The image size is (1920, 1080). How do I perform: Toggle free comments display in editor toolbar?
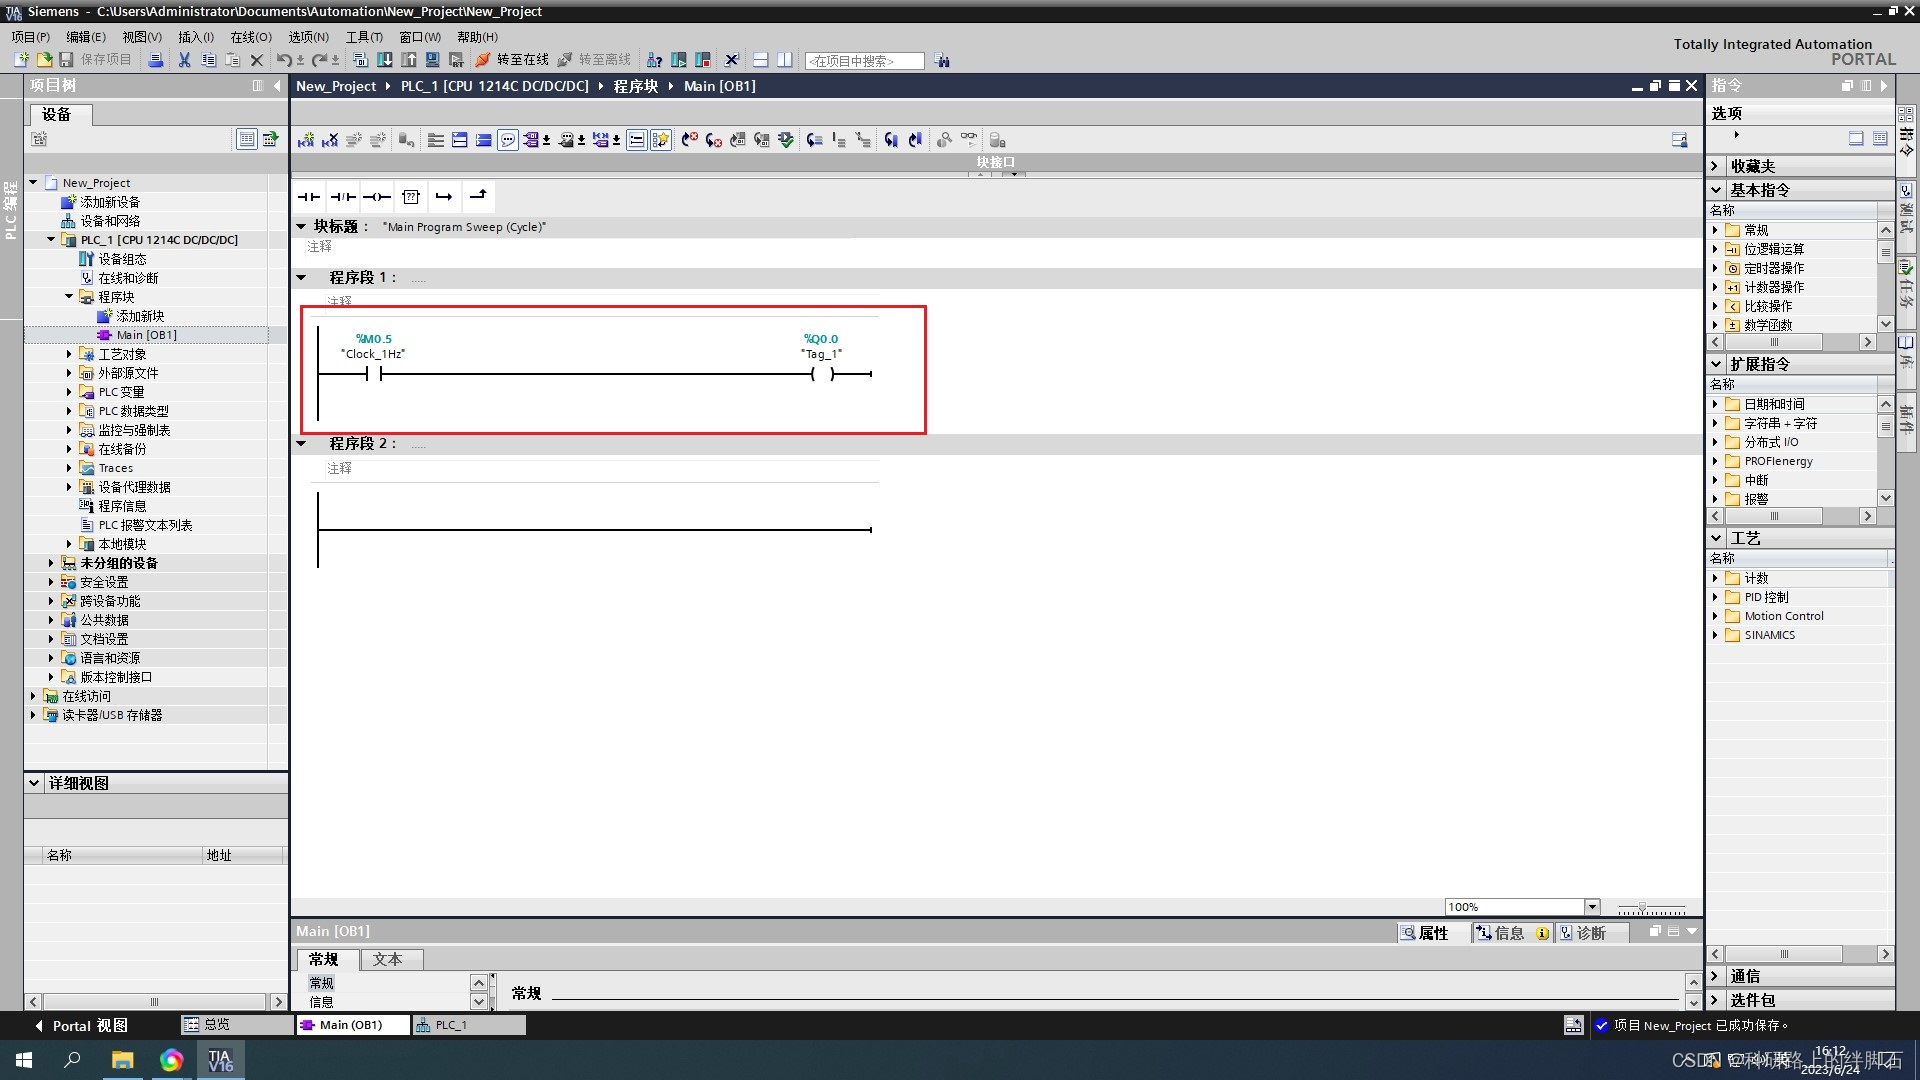508,140
